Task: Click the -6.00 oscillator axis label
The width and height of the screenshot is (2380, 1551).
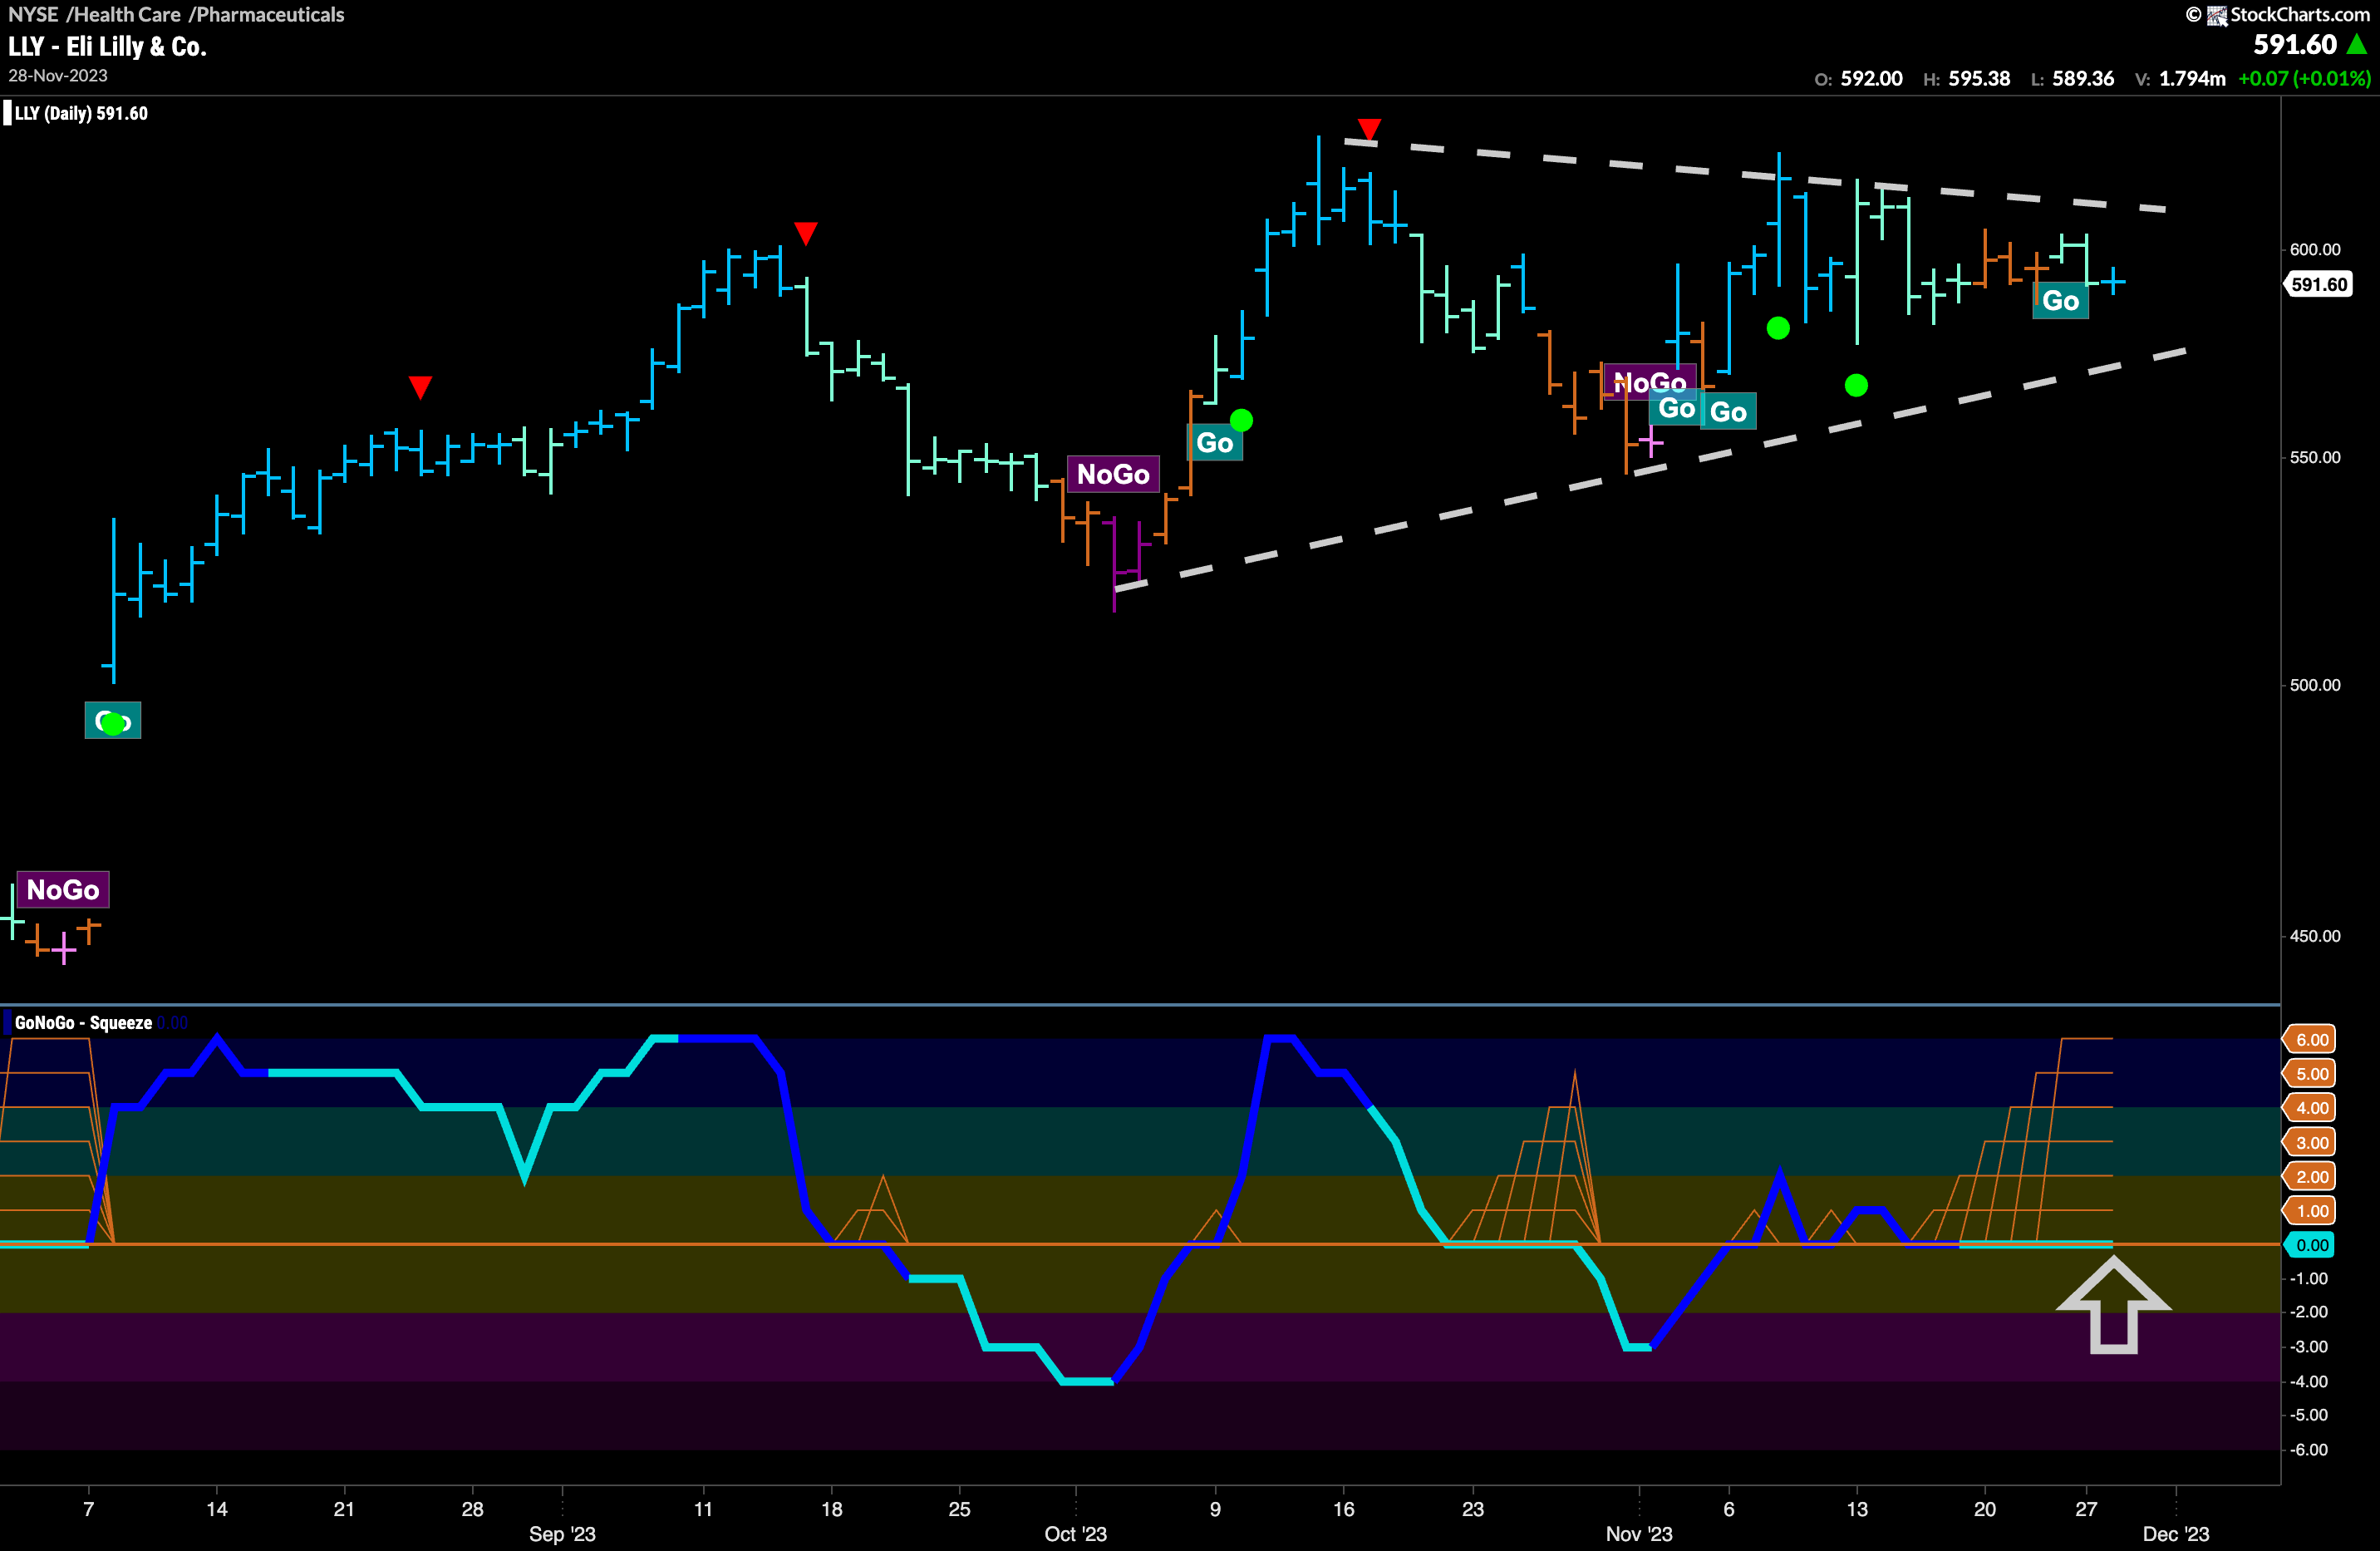Action: point(2309,1450)
